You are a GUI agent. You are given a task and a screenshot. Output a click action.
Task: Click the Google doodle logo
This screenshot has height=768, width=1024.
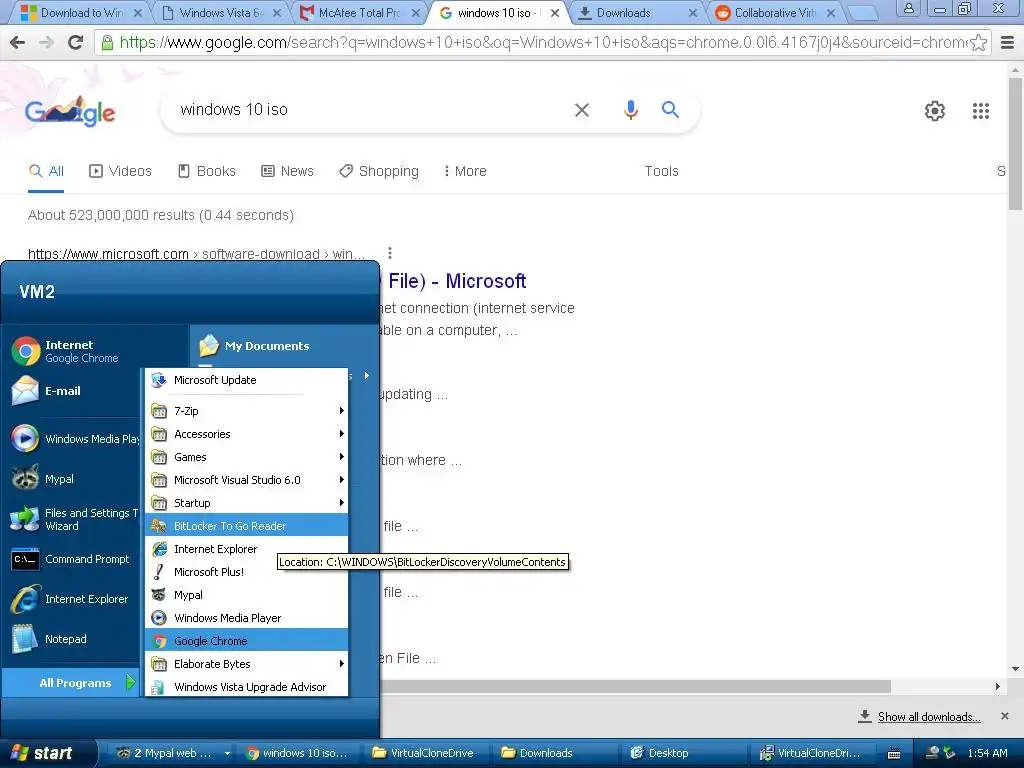pyautogui.click(x=71, y=112)
